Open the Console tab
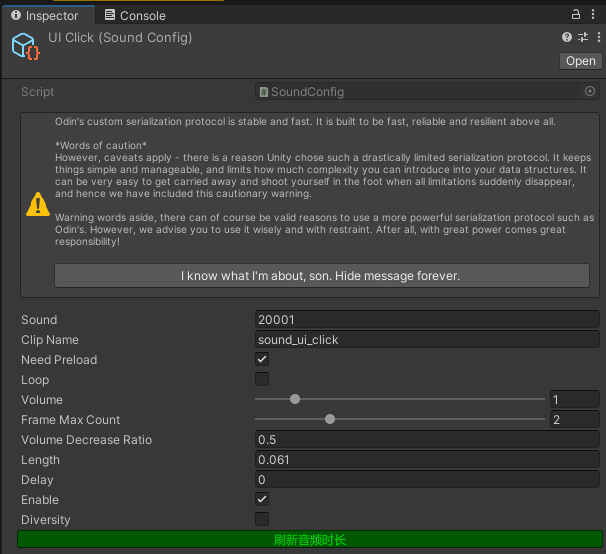The height and width of the screenshot is (554, 606). (135, 15)
